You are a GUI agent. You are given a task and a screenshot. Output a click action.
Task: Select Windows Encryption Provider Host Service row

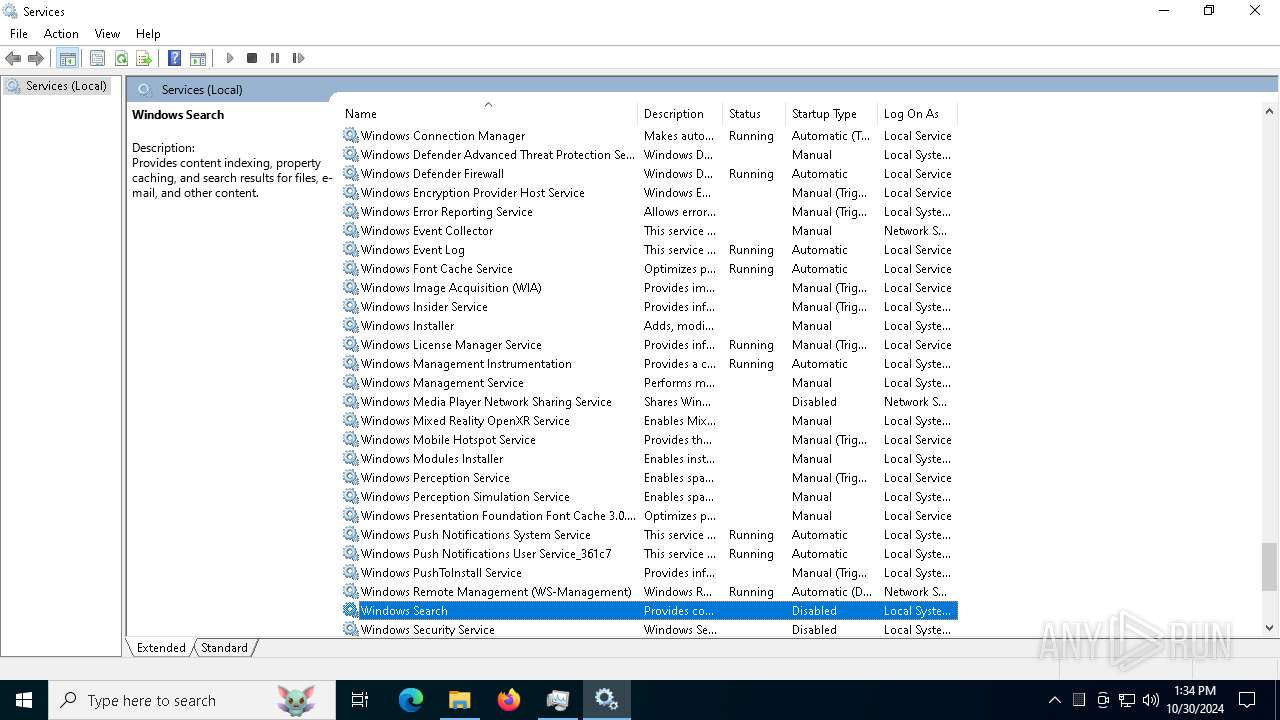point(649,193)
